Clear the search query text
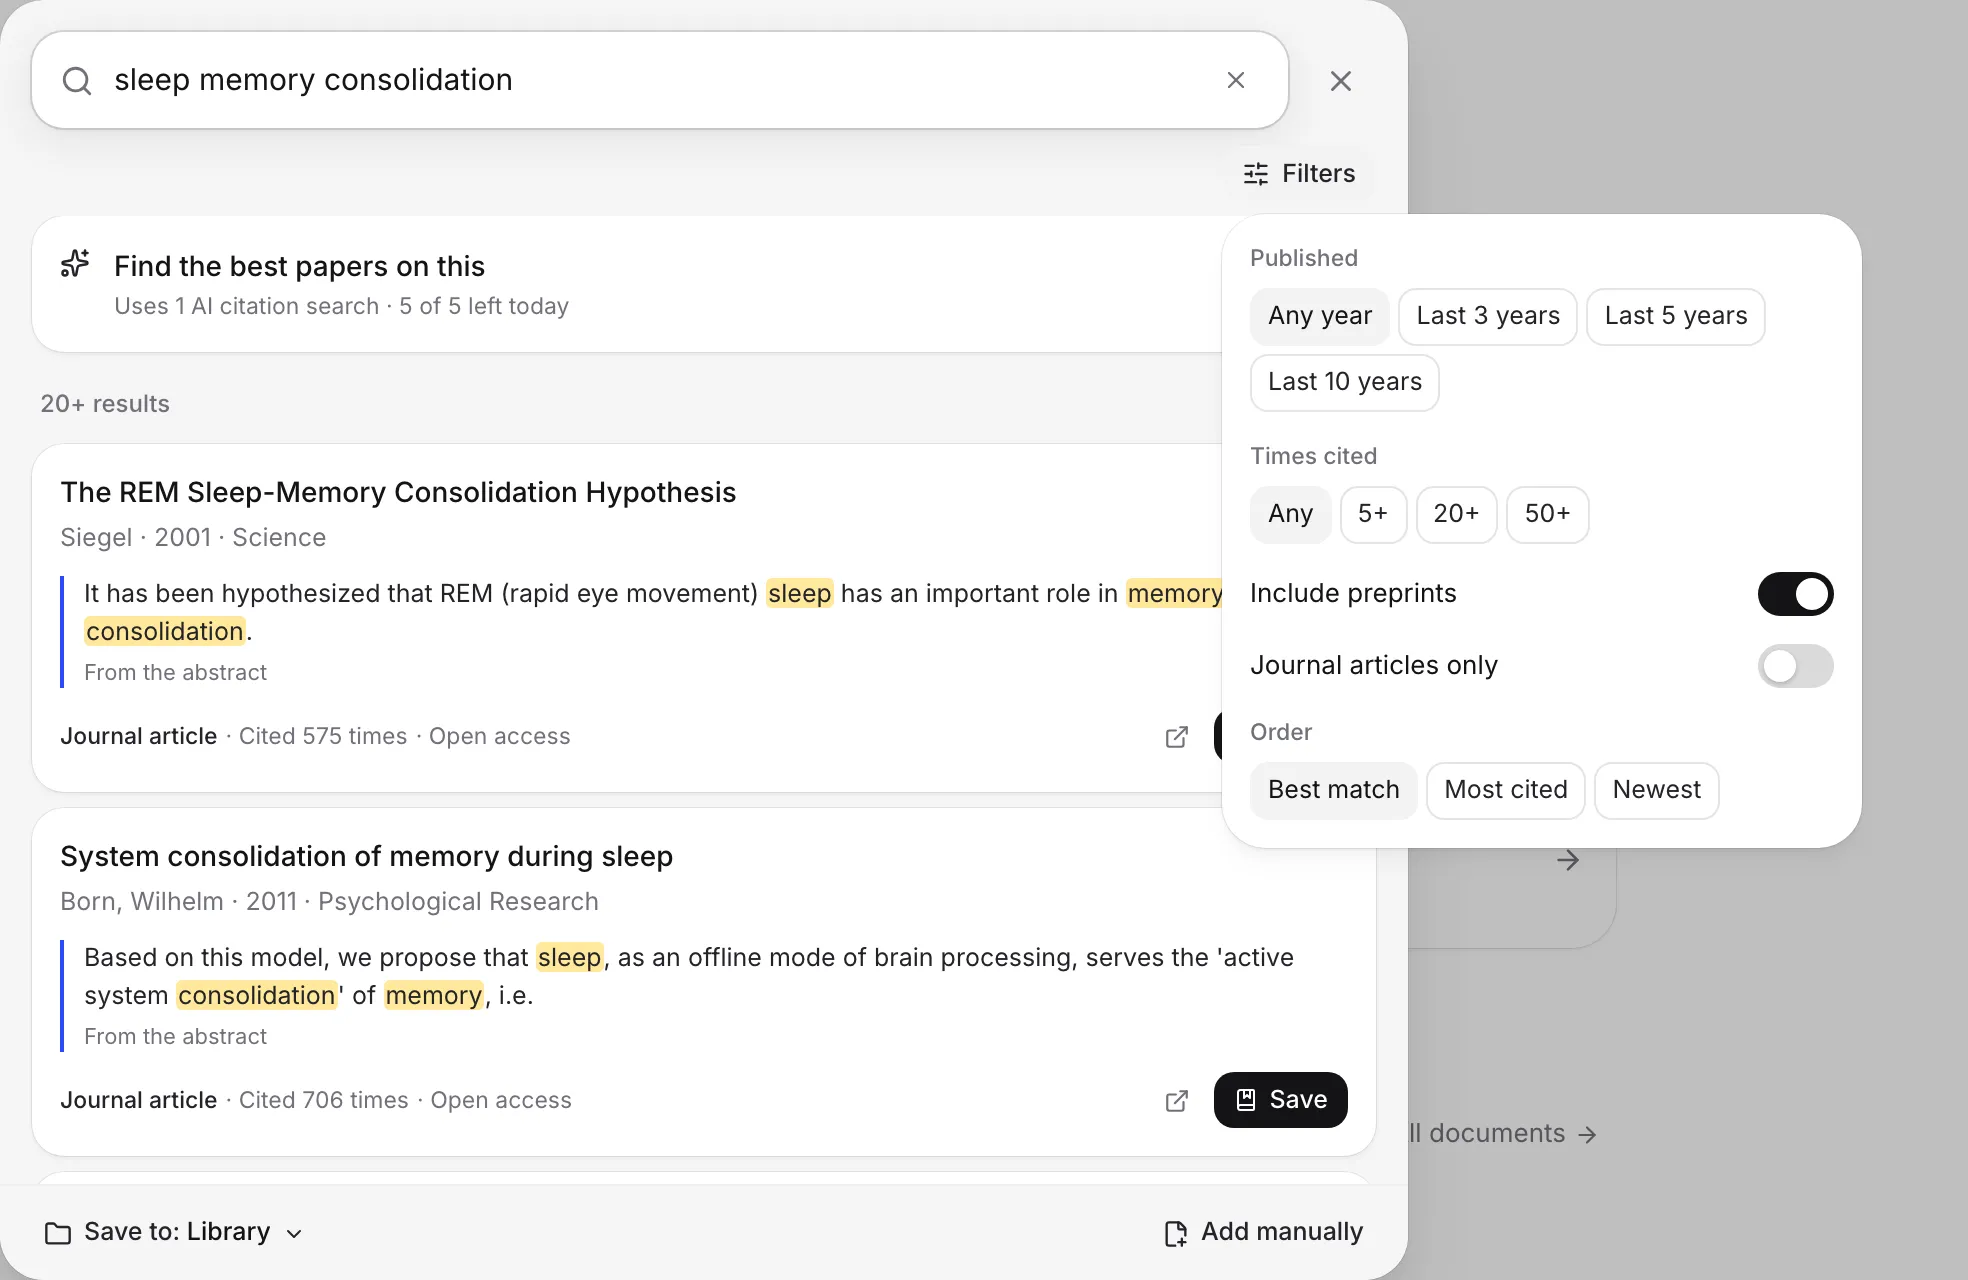Screen dimensions: 1968x1280 coord(1236,80)
